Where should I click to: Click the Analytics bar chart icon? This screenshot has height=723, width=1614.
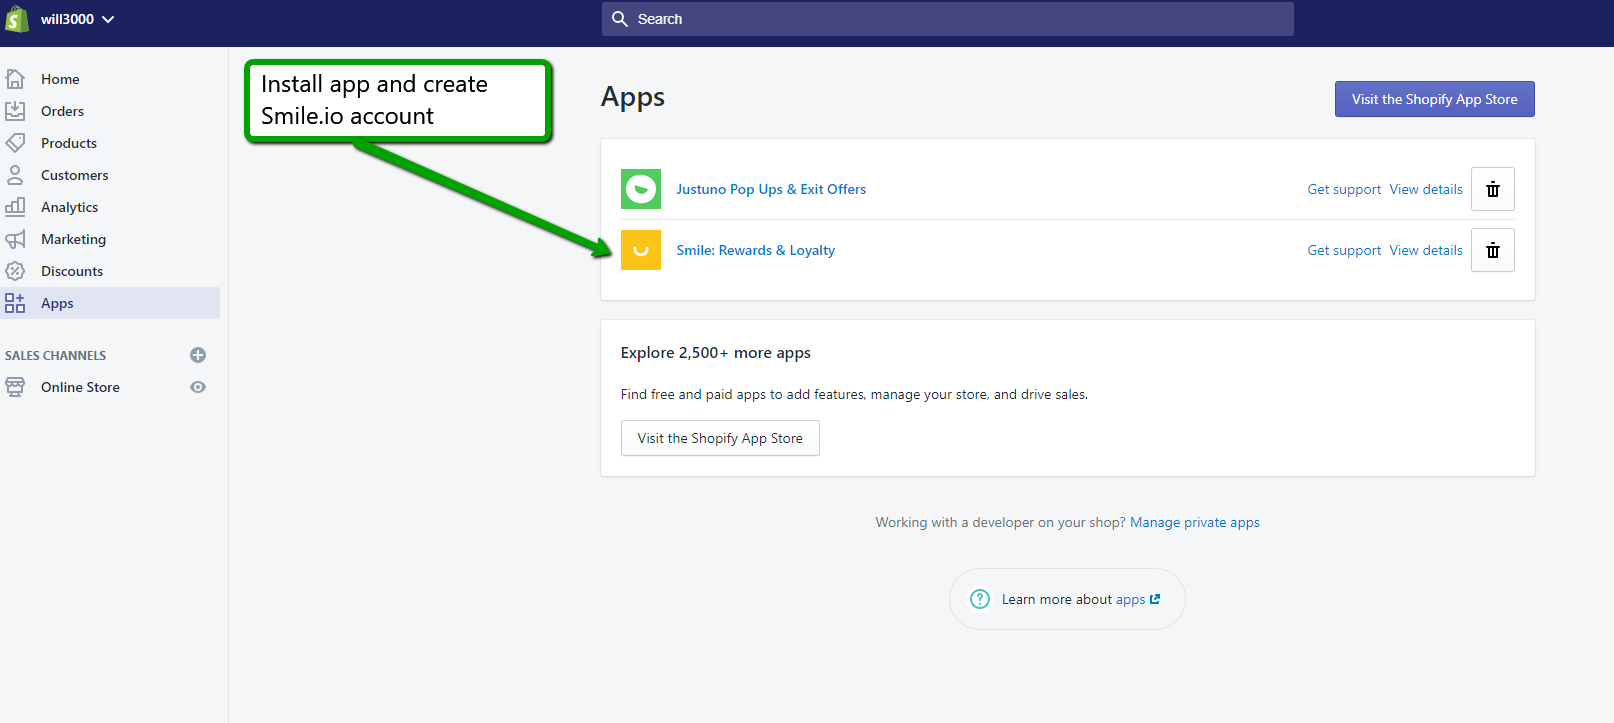15,207
